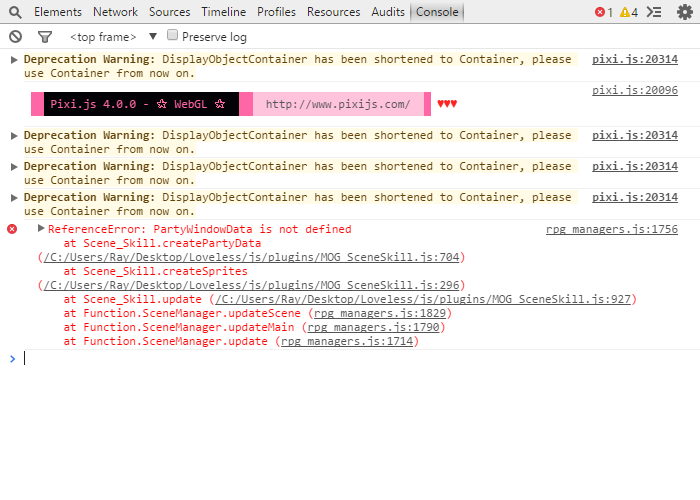Open the rpg_managers.js:1756 source link
The width and height of the screenshot is (700, 500).
pos(612,229)
